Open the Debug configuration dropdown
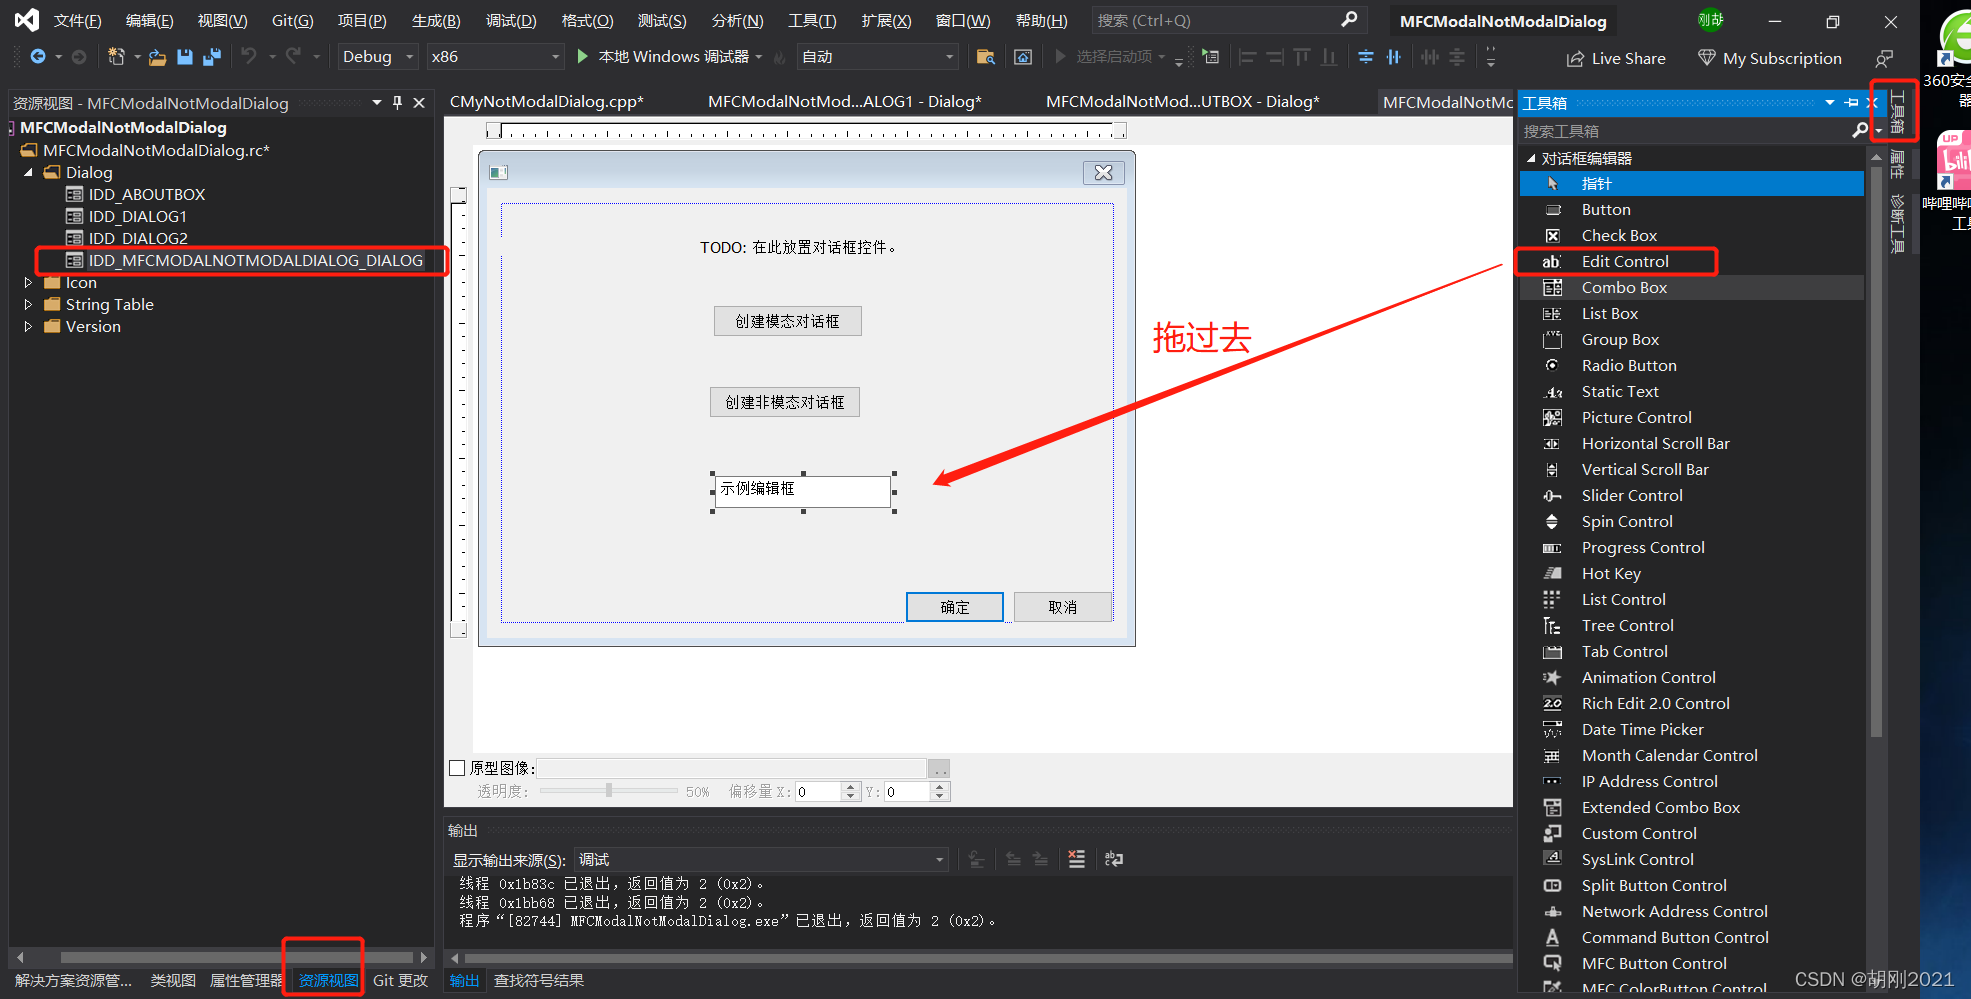This screenshot has height=999, width=1971. coord(378,57)
